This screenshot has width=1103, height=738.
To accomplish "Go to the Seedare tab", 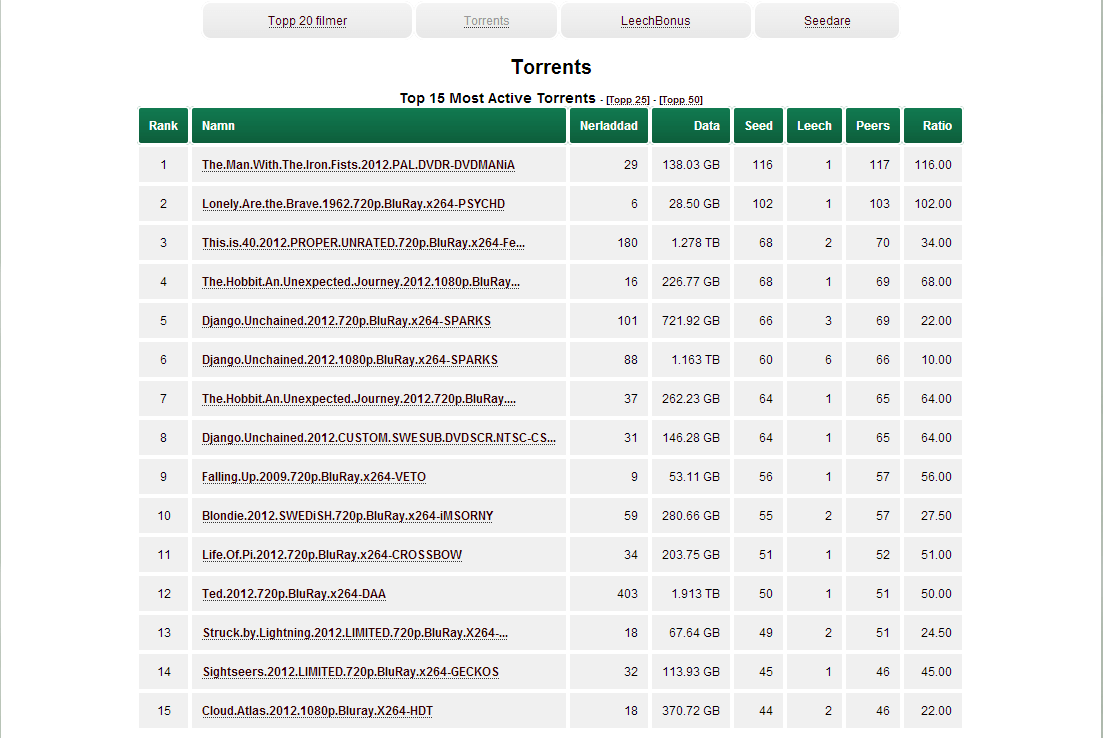I will click(827, 21).
